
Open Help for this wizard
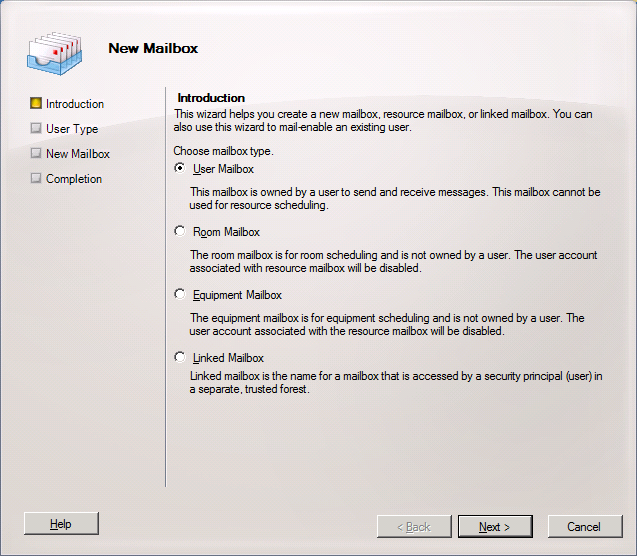(x=61, y=524)
